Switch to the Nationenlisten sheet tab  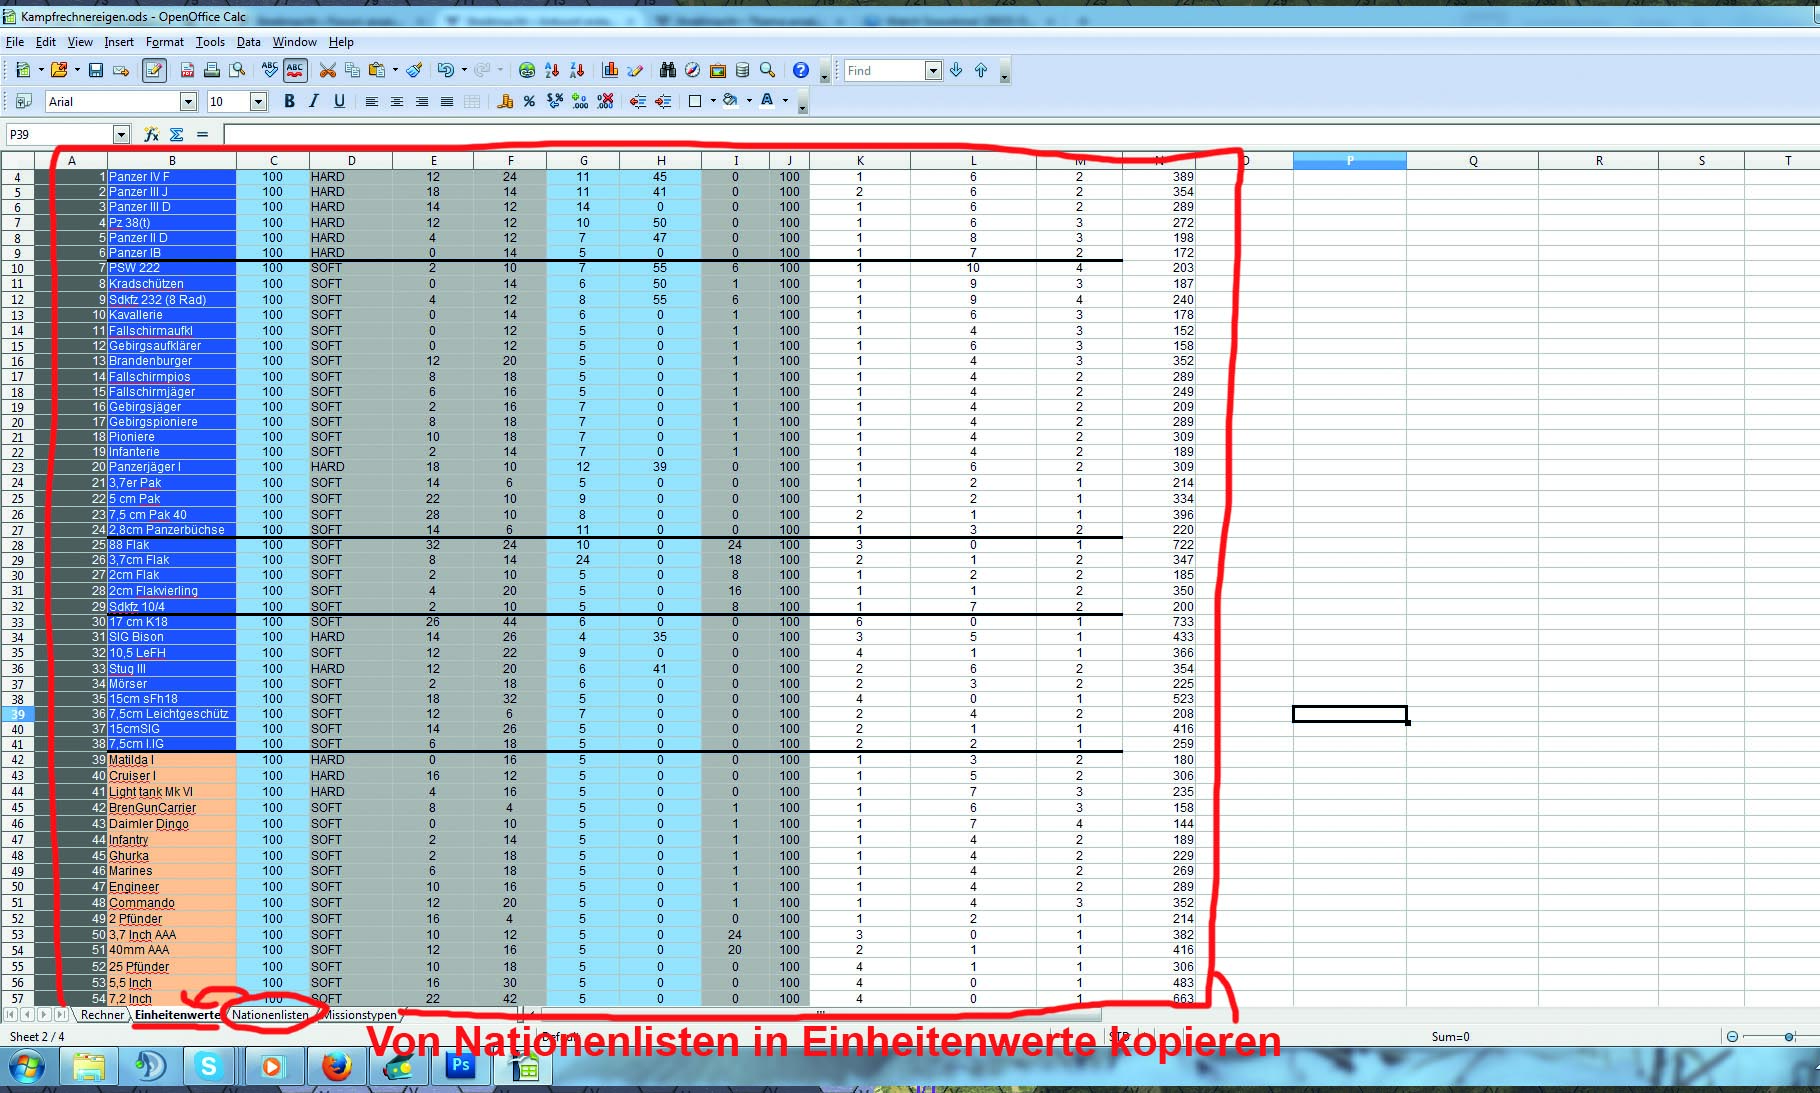[270, 1014]
